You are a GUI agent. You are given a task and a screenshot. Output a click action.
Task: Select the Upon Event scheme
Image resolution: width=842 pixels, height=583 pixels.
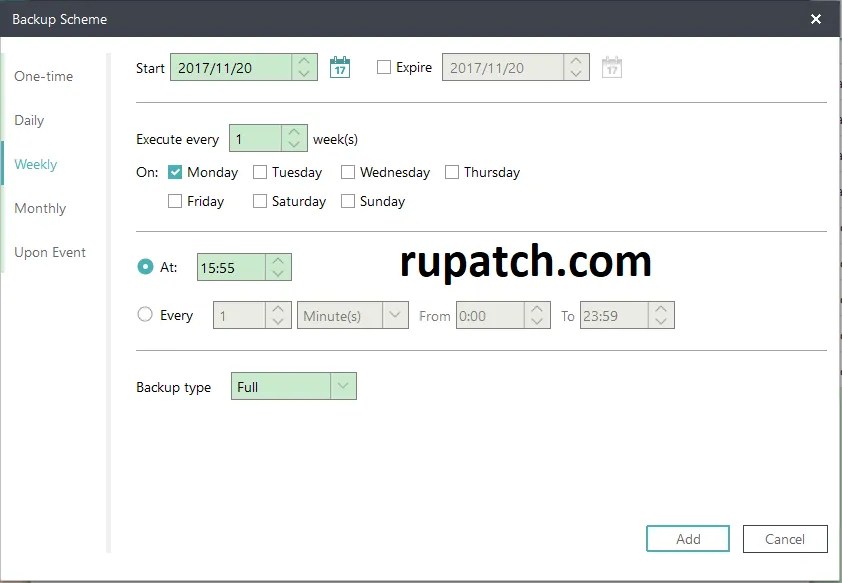click(x=50, y=252)
